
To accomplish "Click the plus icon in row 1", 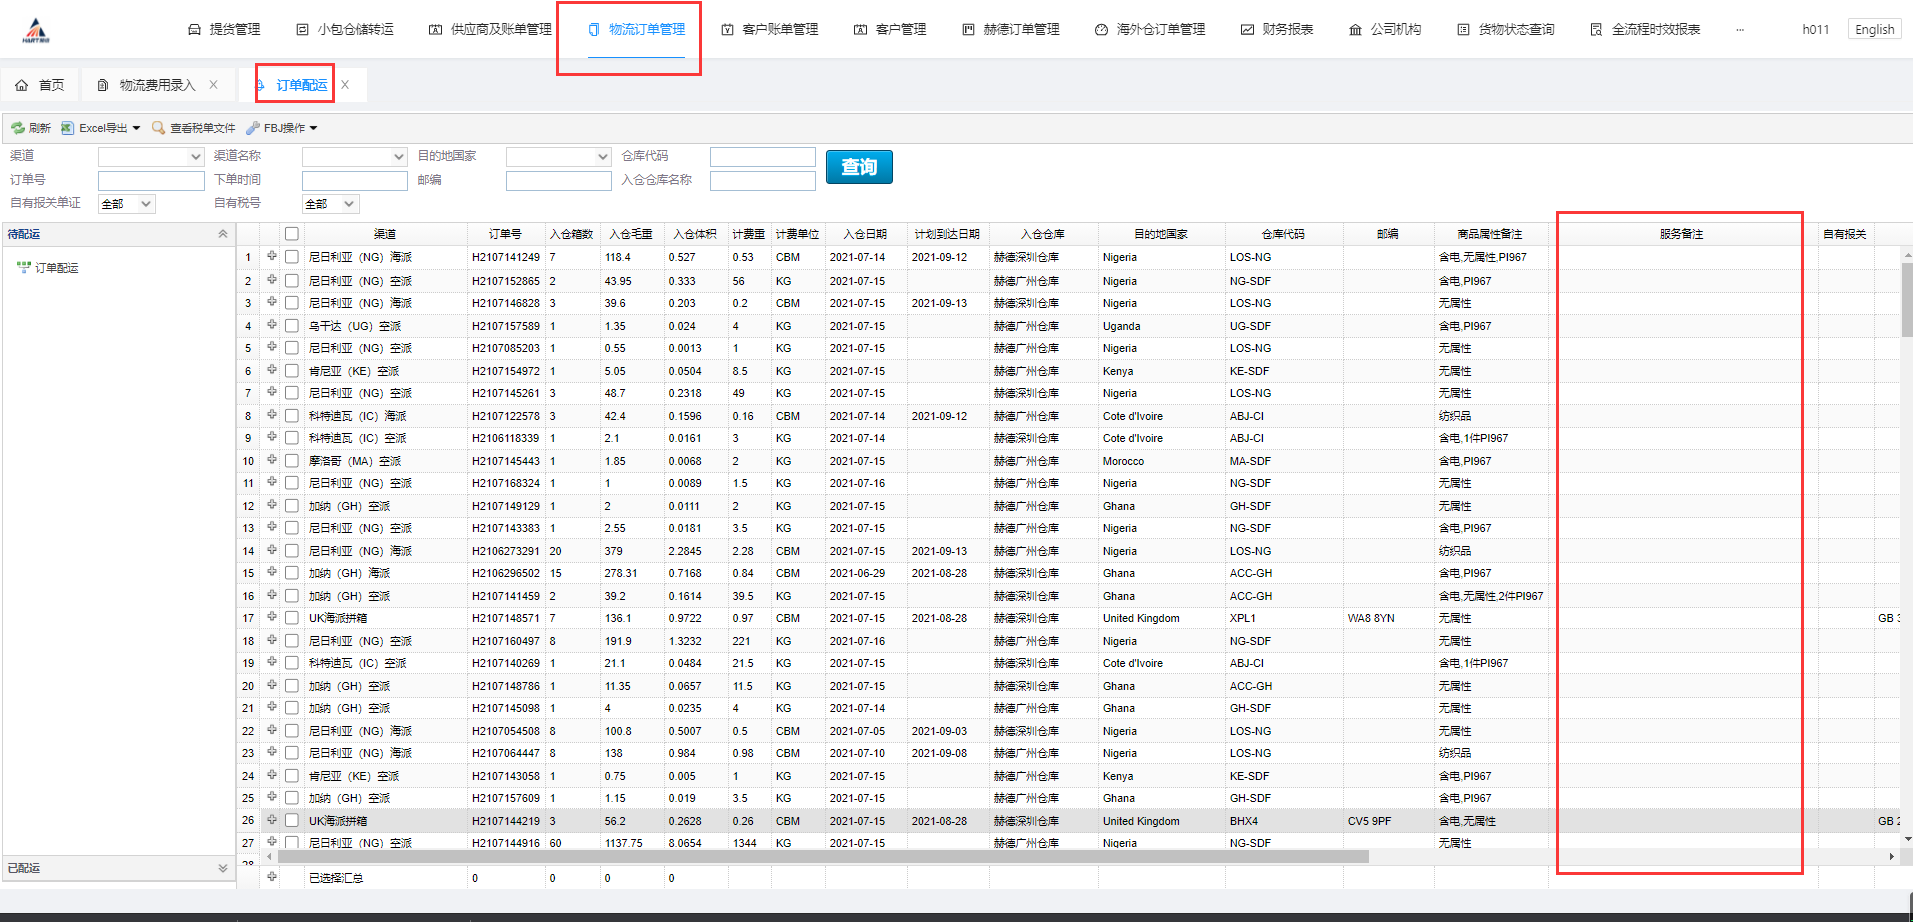I will point(271,257).
